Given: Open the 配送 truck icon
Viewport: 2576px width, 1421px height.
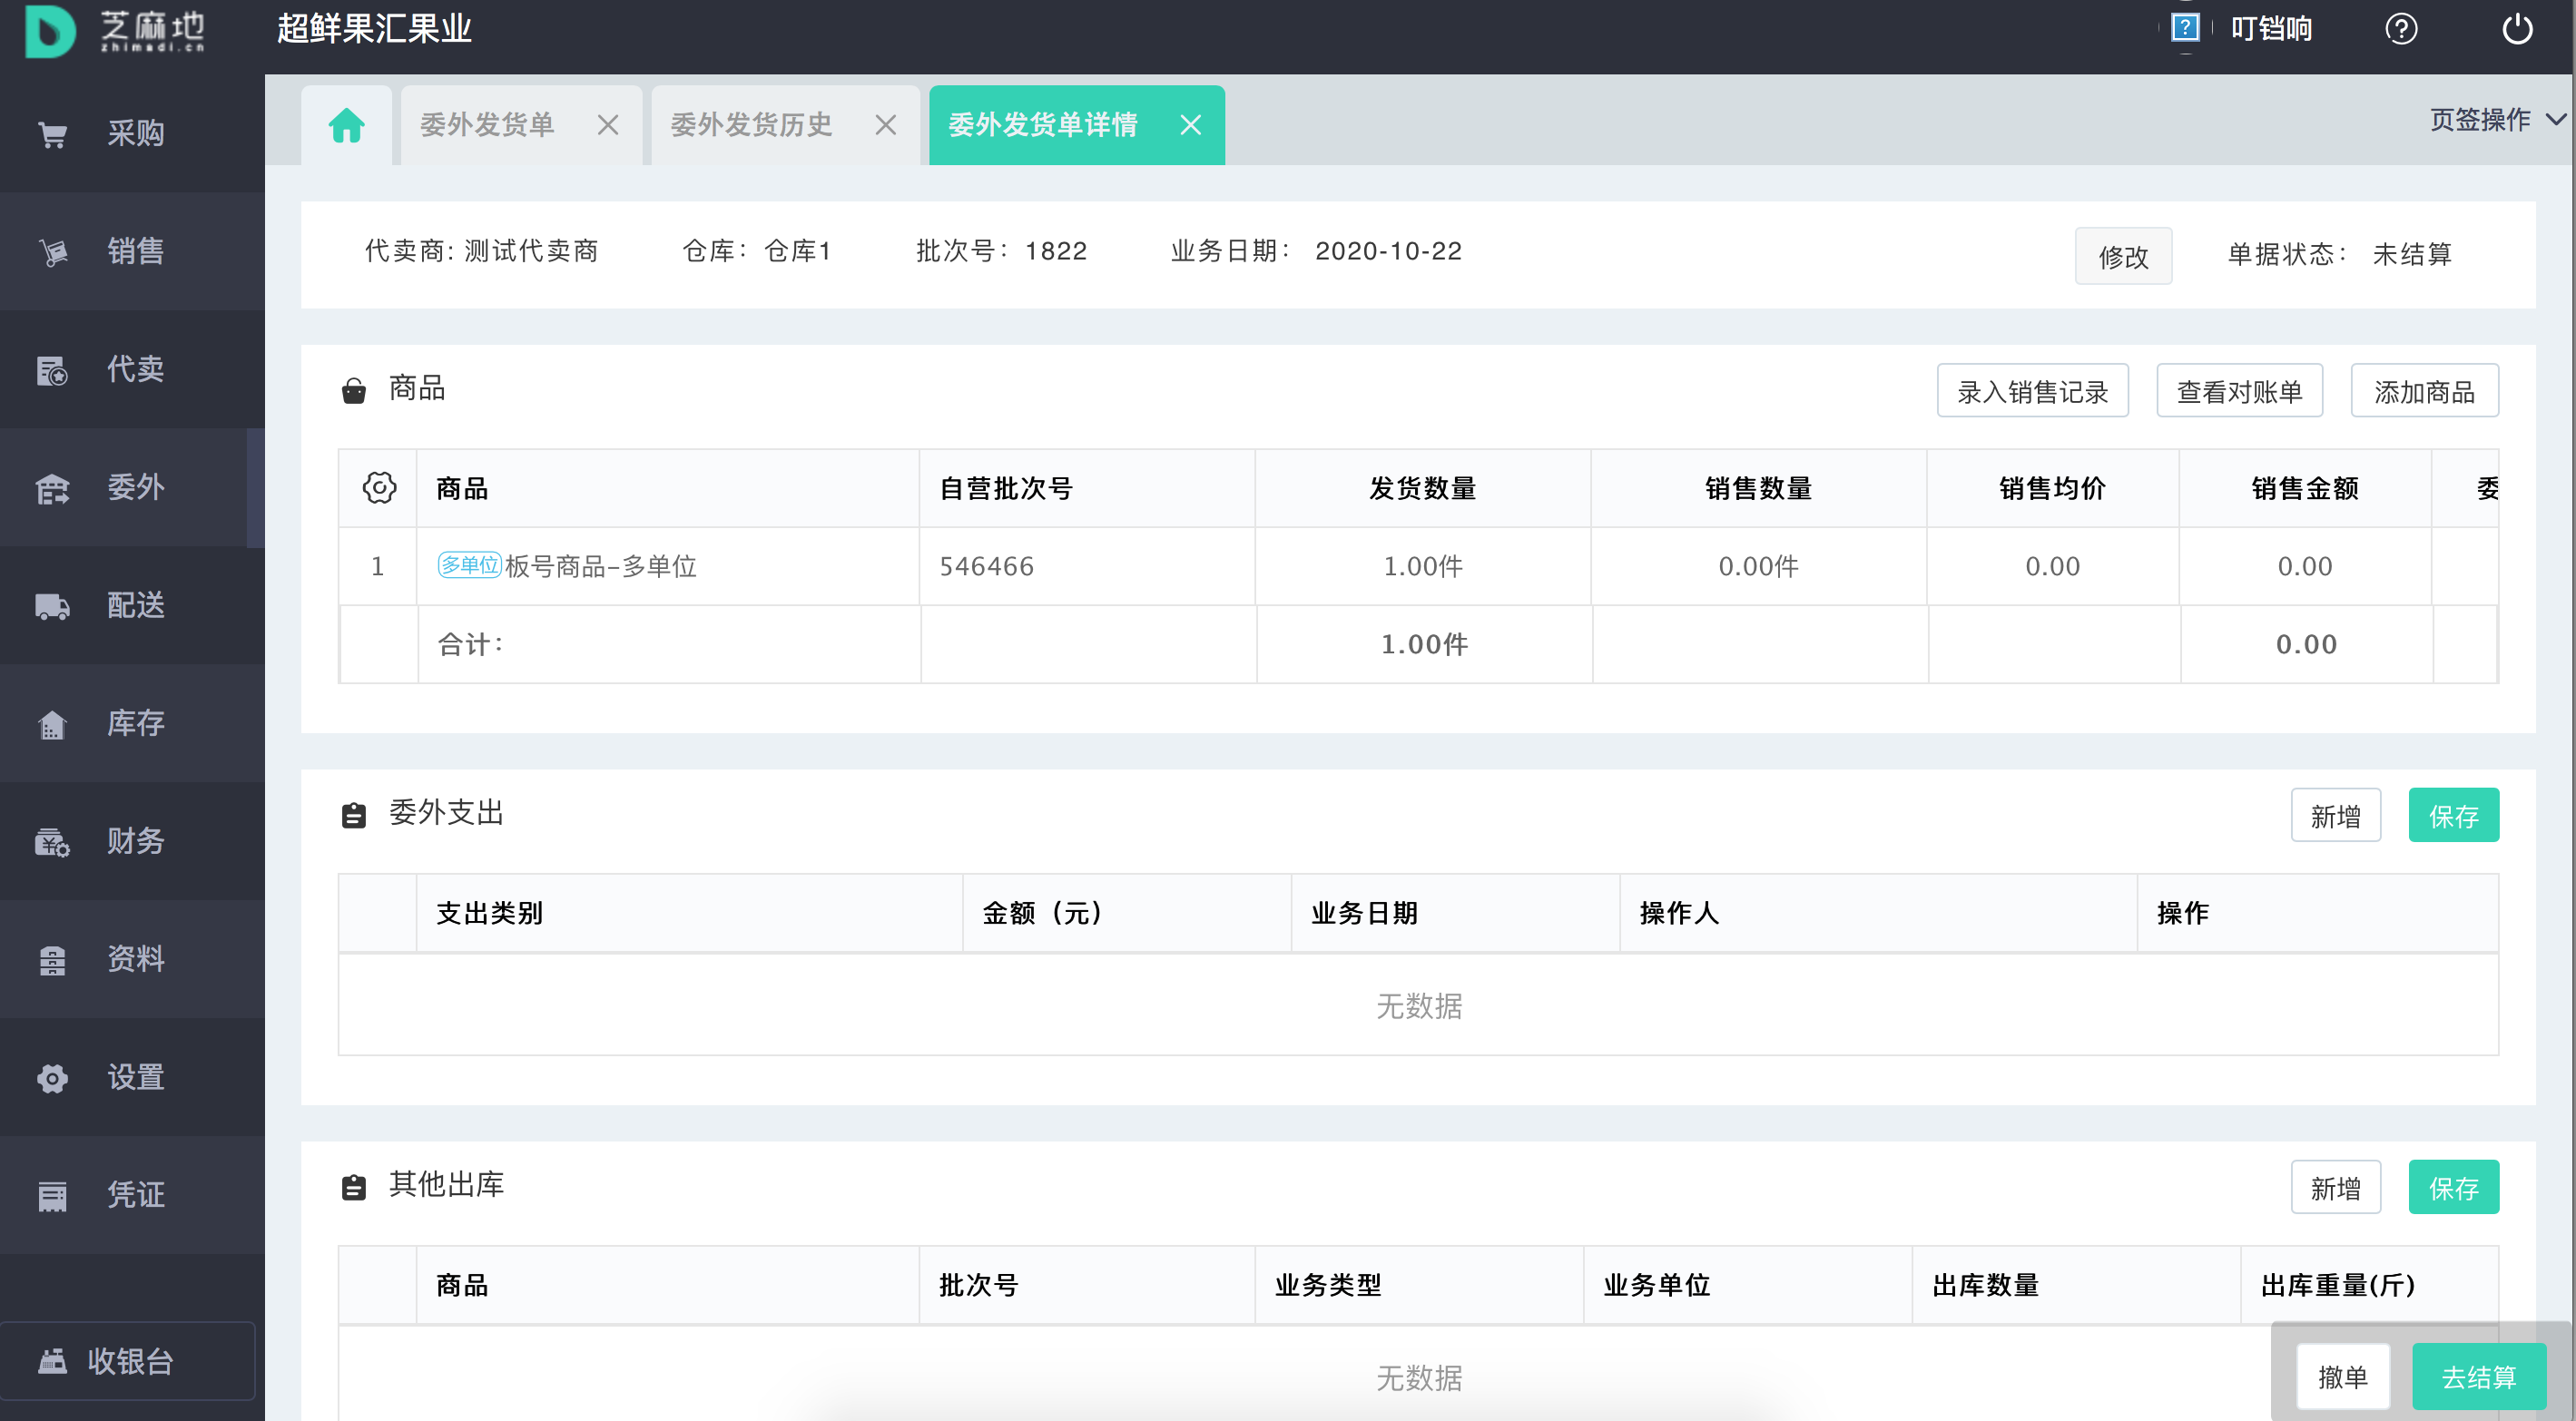Looking at the screenshot, I should 52,606.
